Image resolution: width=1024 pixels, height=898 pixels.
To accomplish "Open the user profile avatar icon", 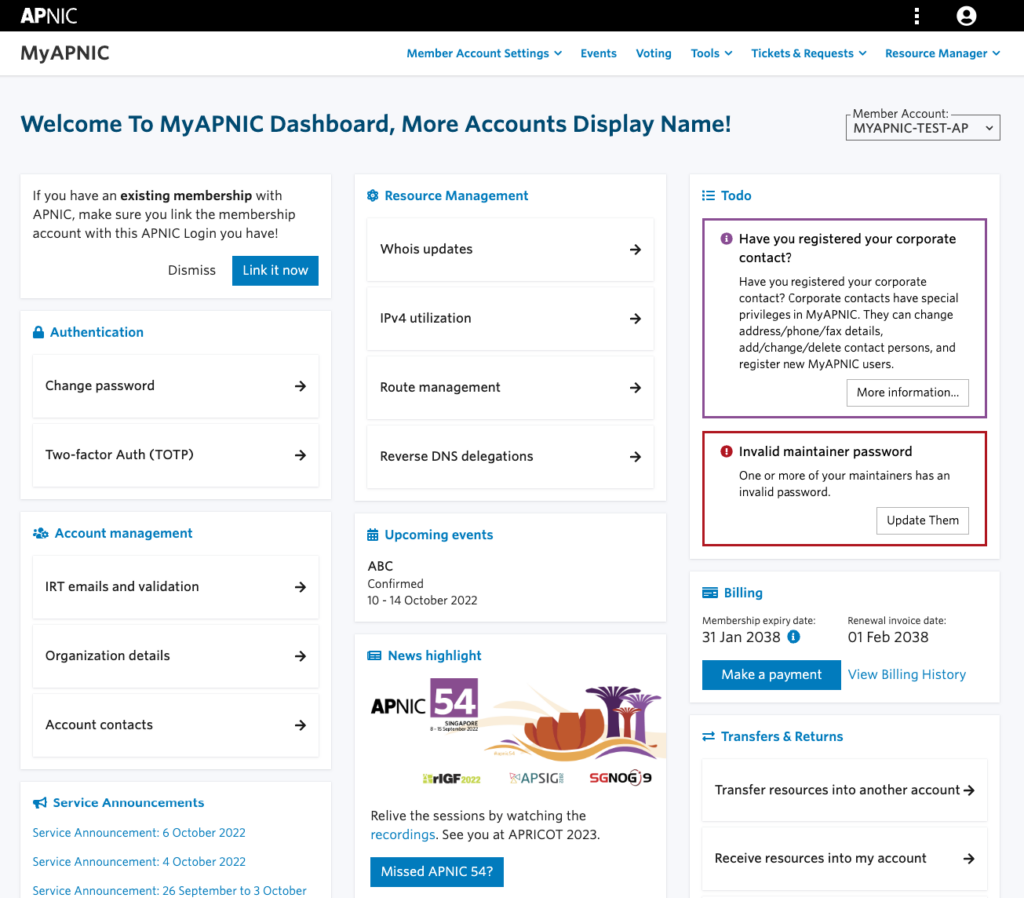I will [967, 16].
